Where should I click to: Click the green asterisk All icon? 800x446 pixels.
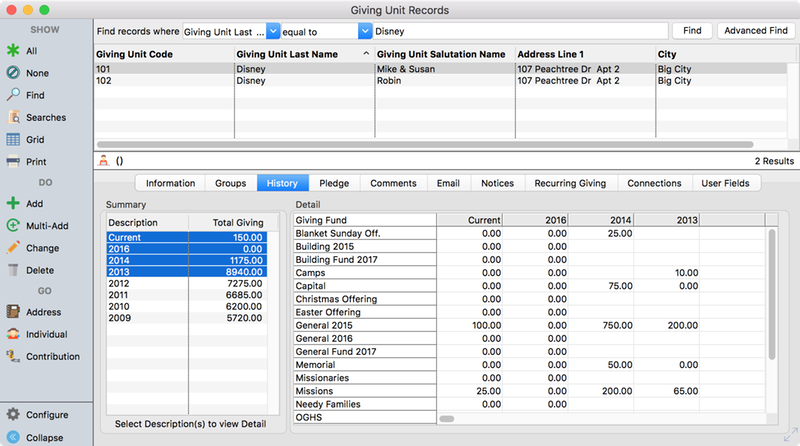pos(13,50)
